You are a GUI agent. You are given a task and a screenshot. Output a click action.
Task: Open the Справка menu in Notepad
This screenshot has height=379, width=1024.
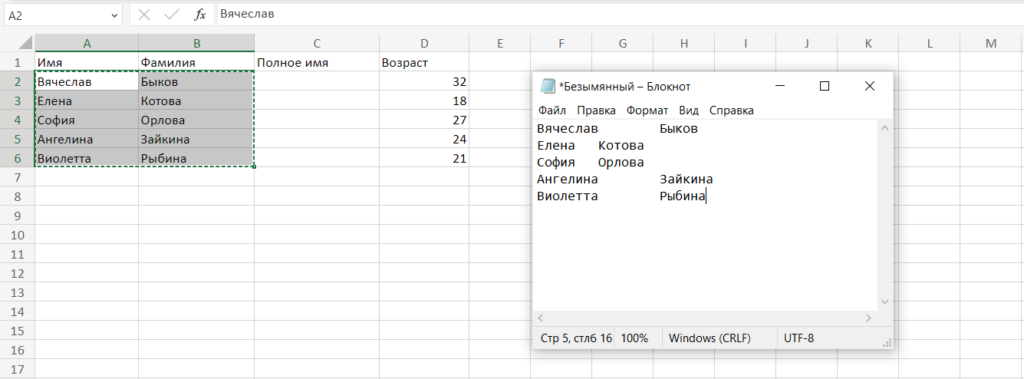731,110
